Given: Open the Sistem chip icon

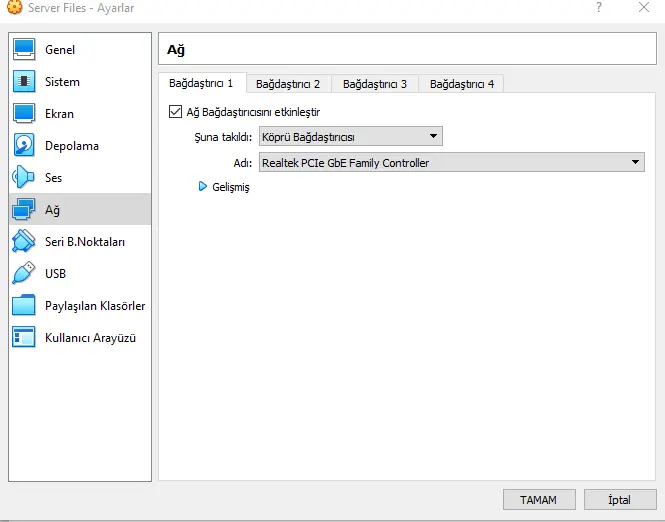Looking at the screenshot, I should [x=24, y=82].
